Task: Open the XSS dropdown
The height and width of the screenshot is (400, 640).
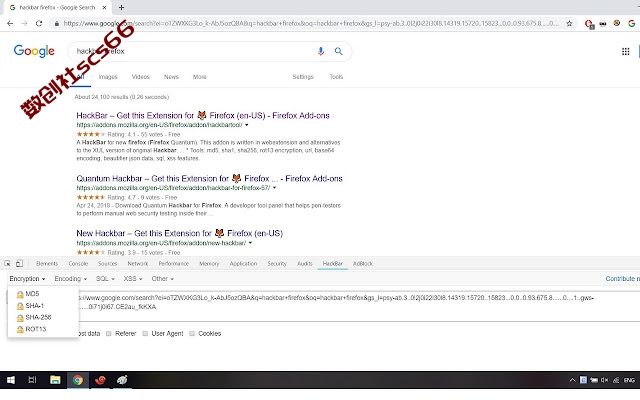Action: (x=133, y=279)
